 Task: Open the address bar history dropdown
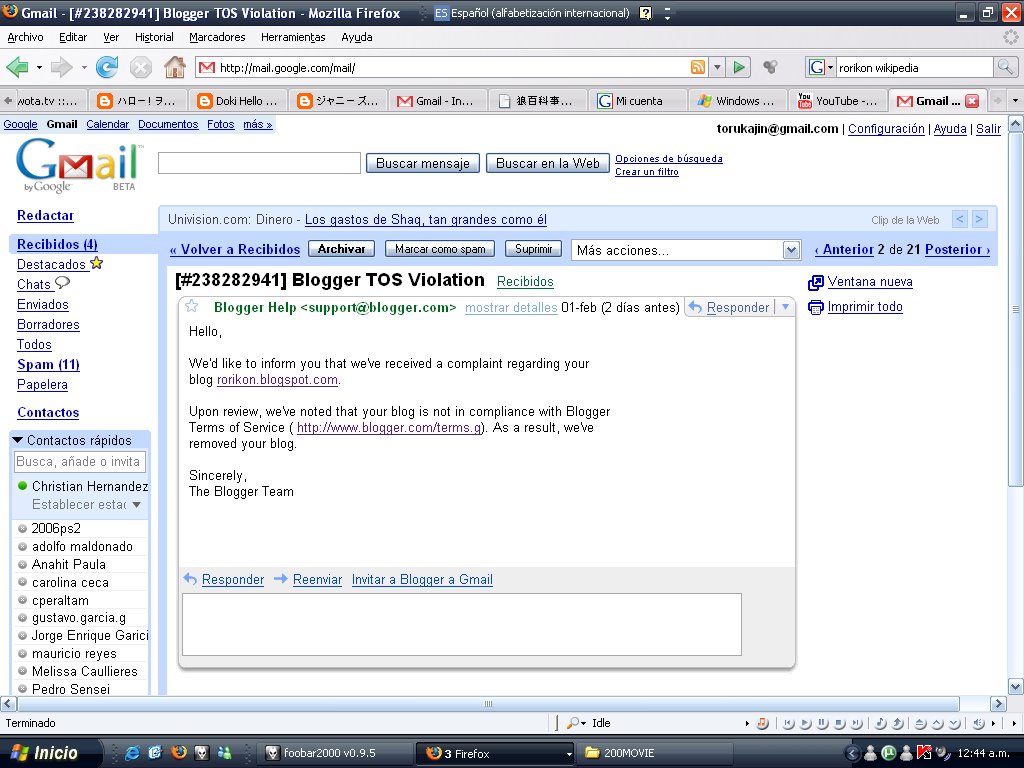coord(717,67)
